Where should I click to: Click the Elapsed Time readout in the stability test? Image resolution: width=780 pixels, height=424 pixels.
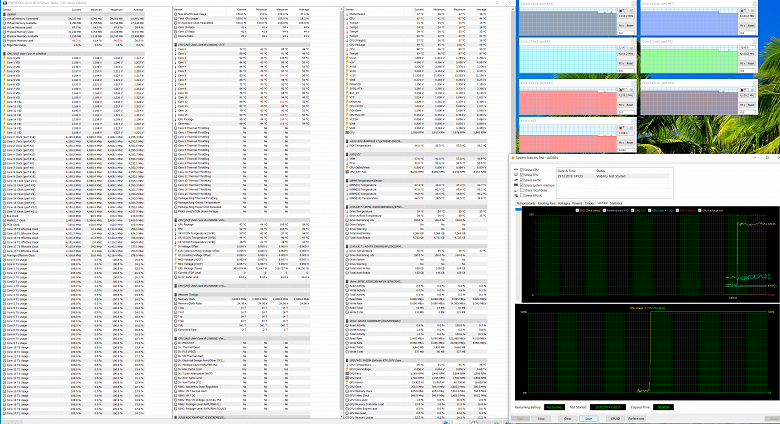pyautogui.click(x=664, y=407)
